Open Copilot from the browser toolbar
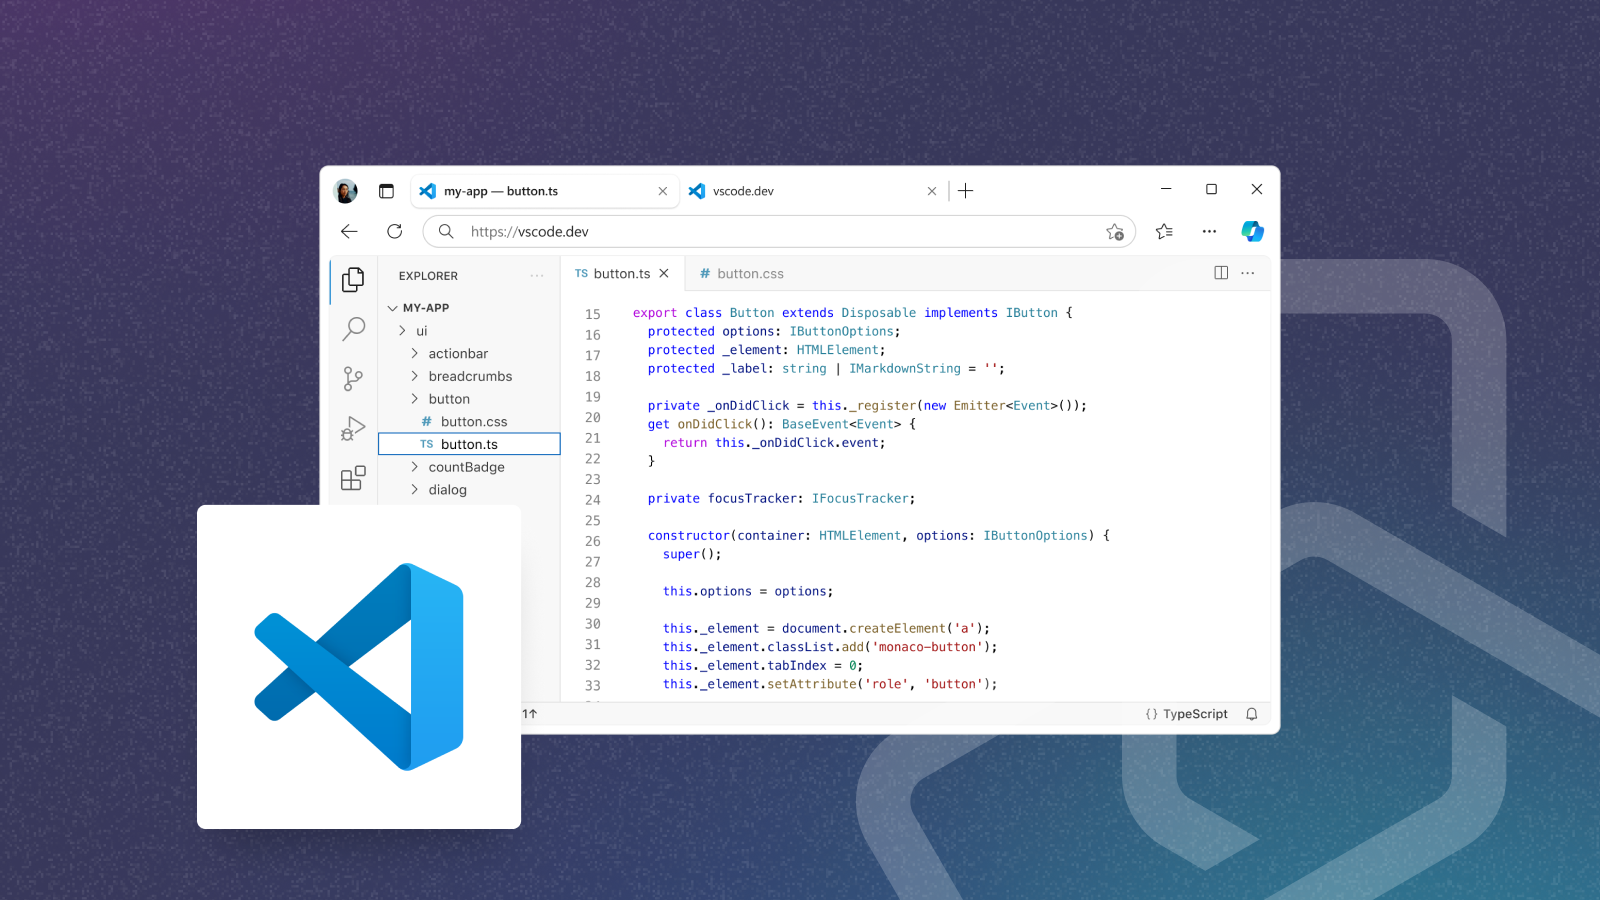The height and width of the screenshot is (900, 1600). (x=1252, y=231)
